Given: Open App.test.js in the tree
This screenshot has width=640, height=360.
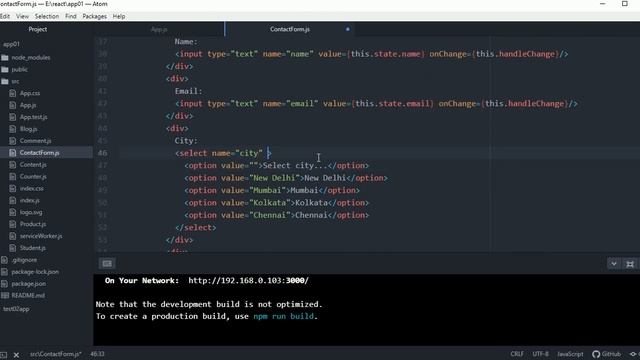Looking at the screenshot, I should 33,117.
